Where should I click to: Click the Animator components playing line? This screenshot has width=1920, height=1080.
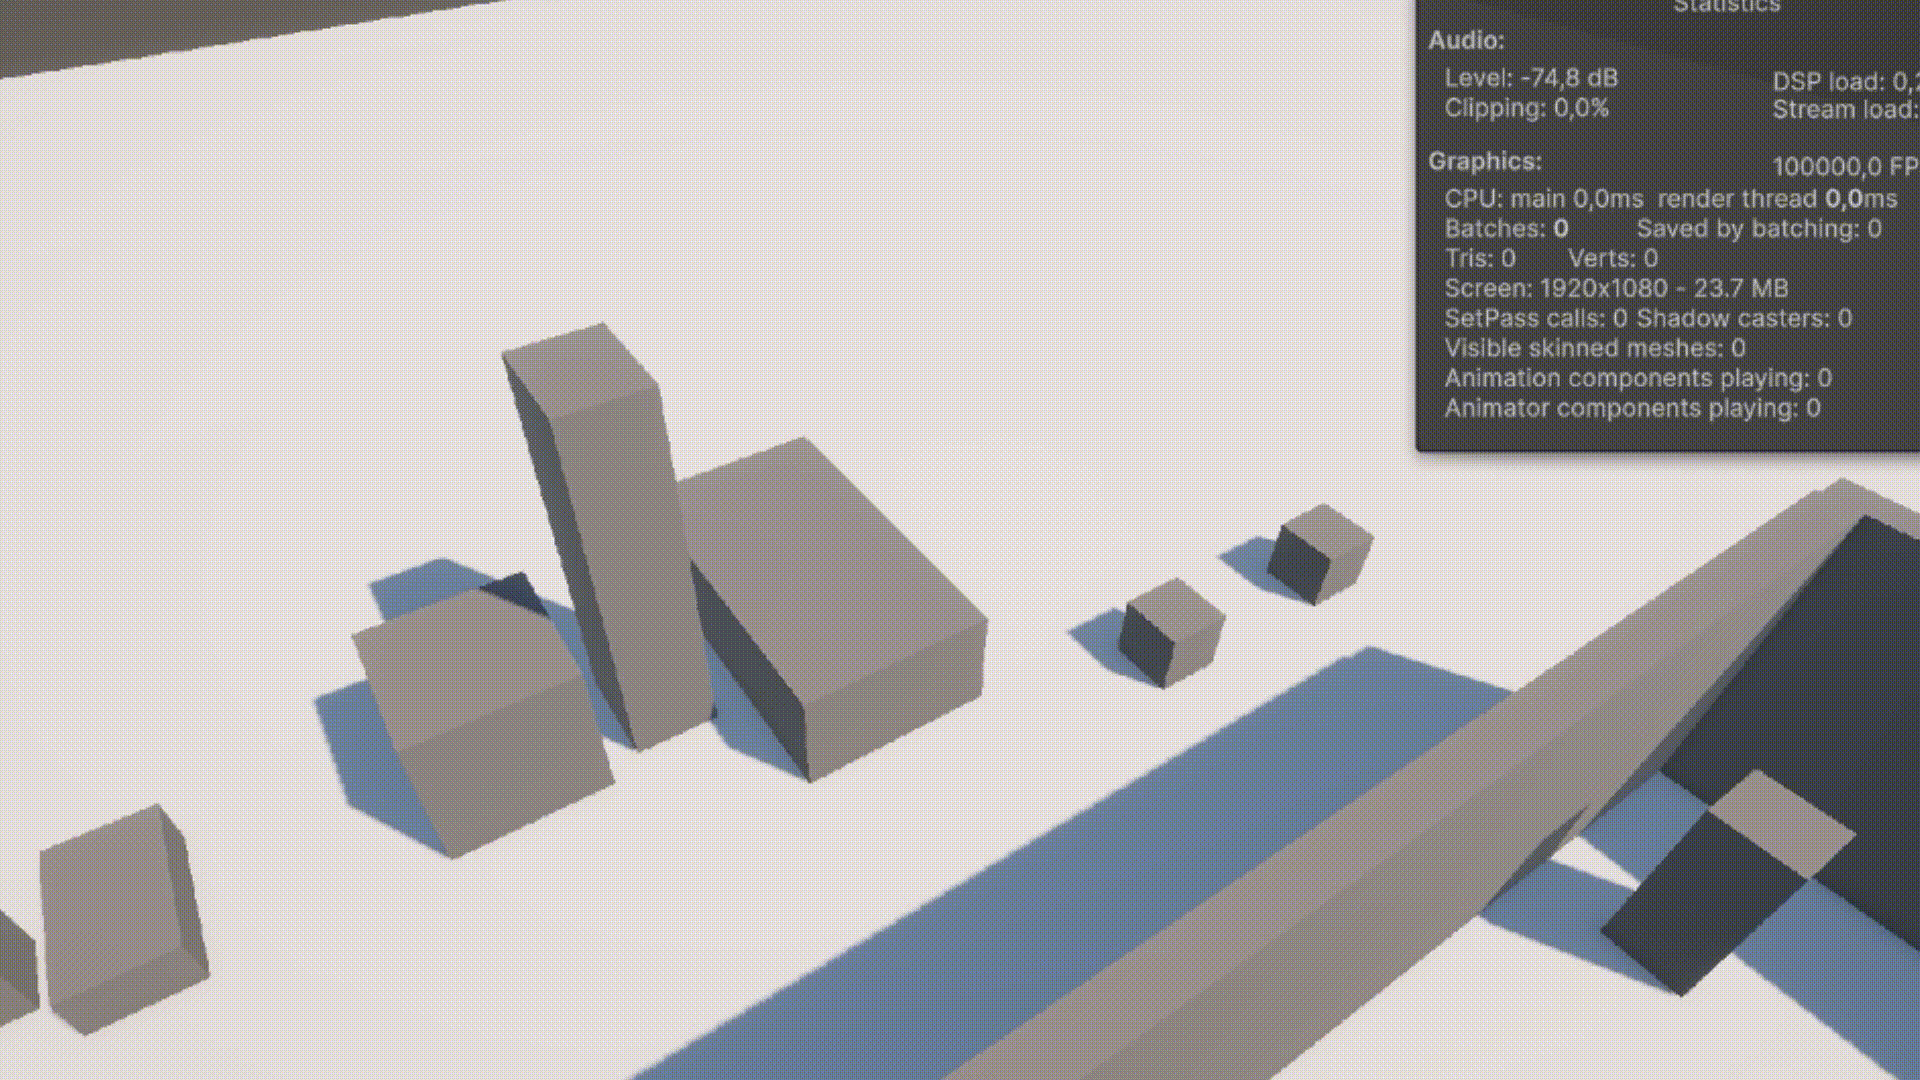pos(1631,408)
